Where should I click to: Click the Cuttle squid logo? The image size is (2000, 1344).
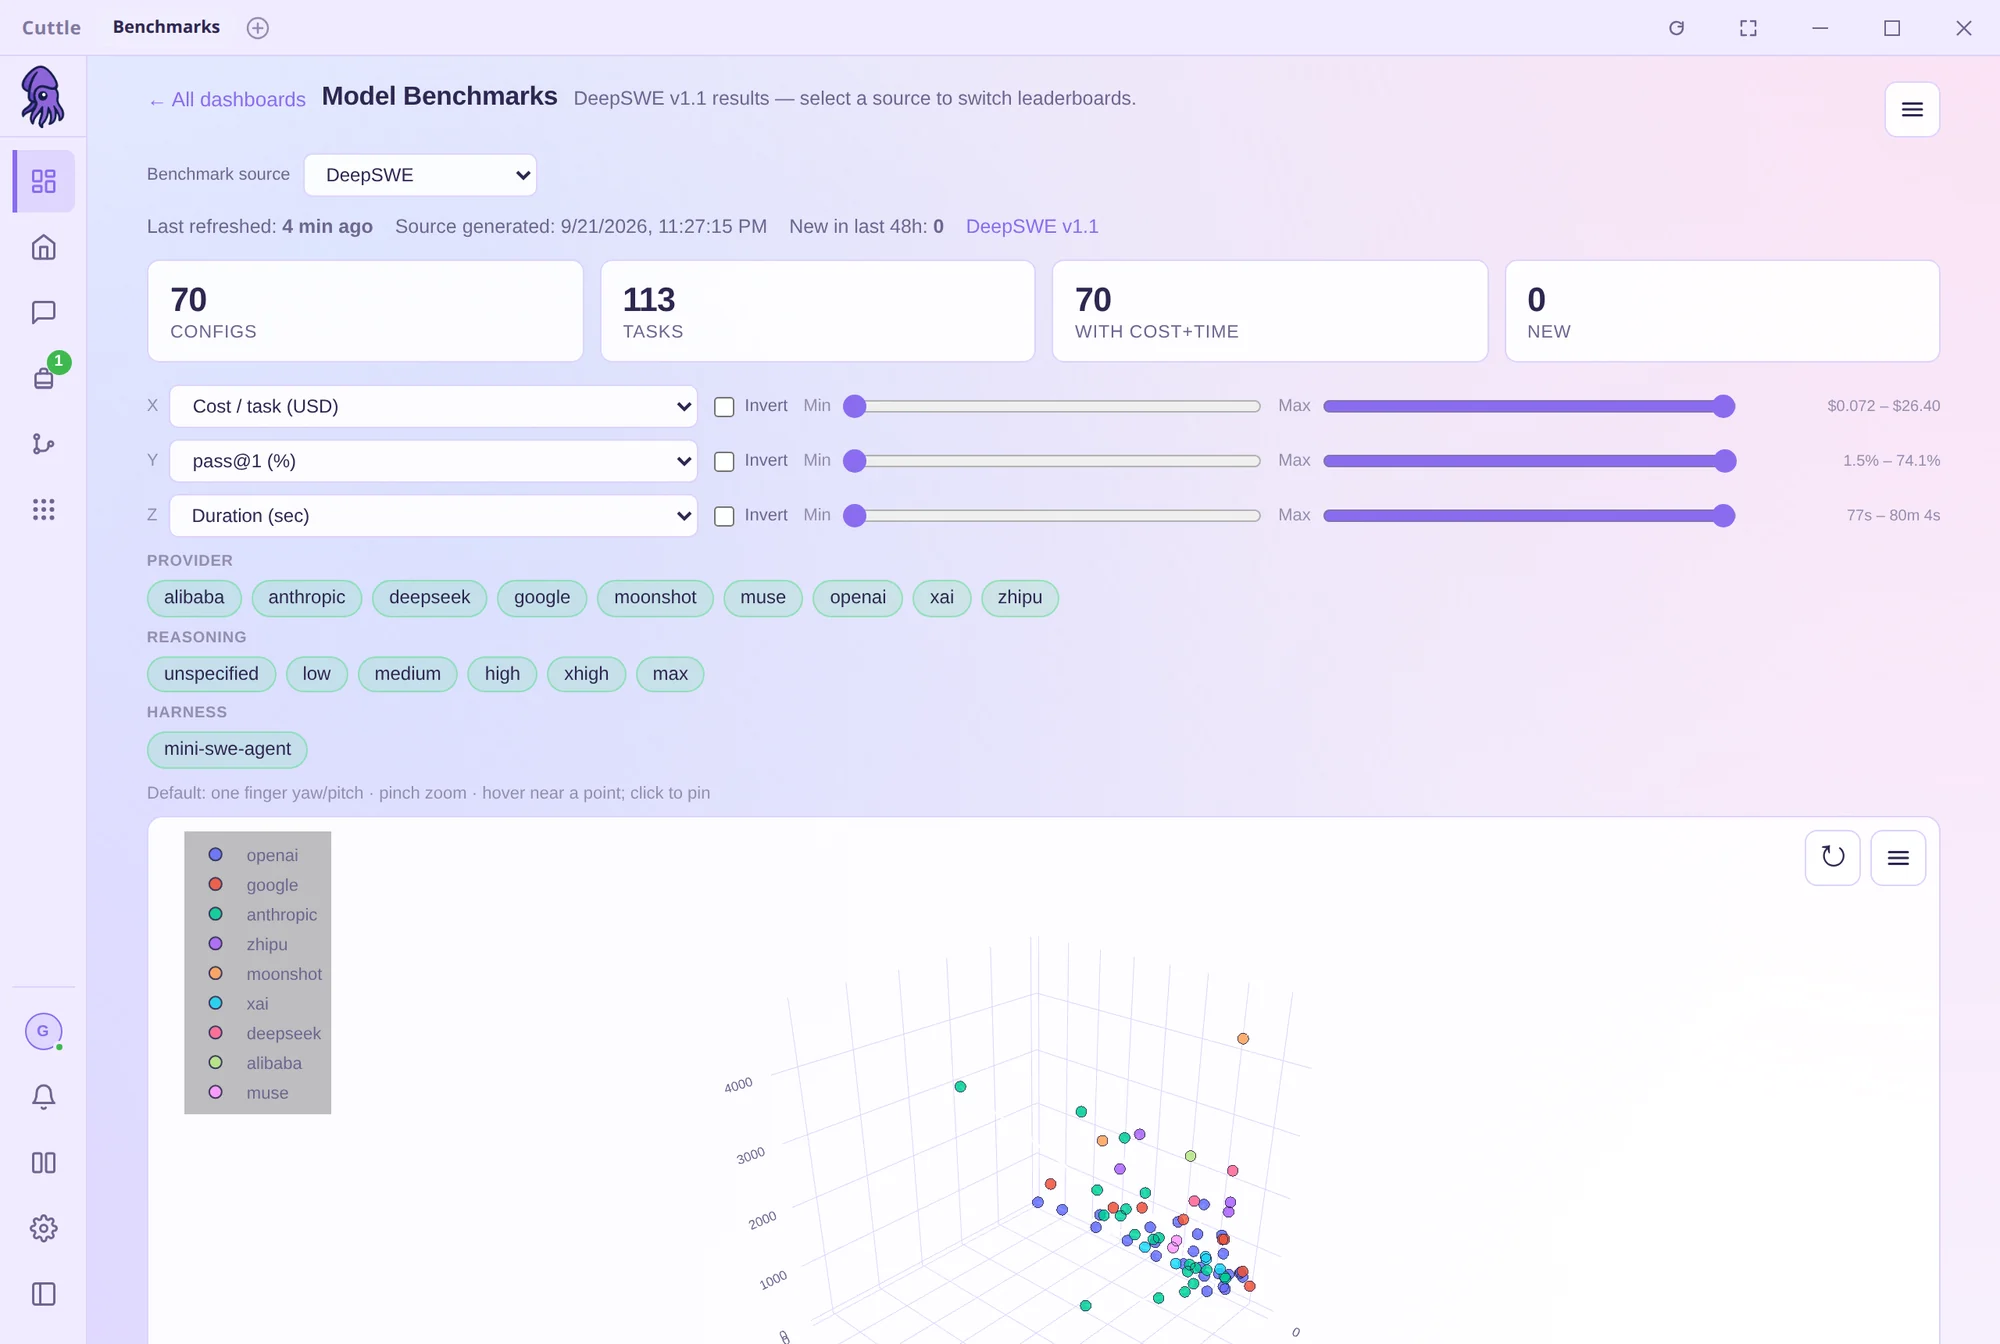(43, 96)
